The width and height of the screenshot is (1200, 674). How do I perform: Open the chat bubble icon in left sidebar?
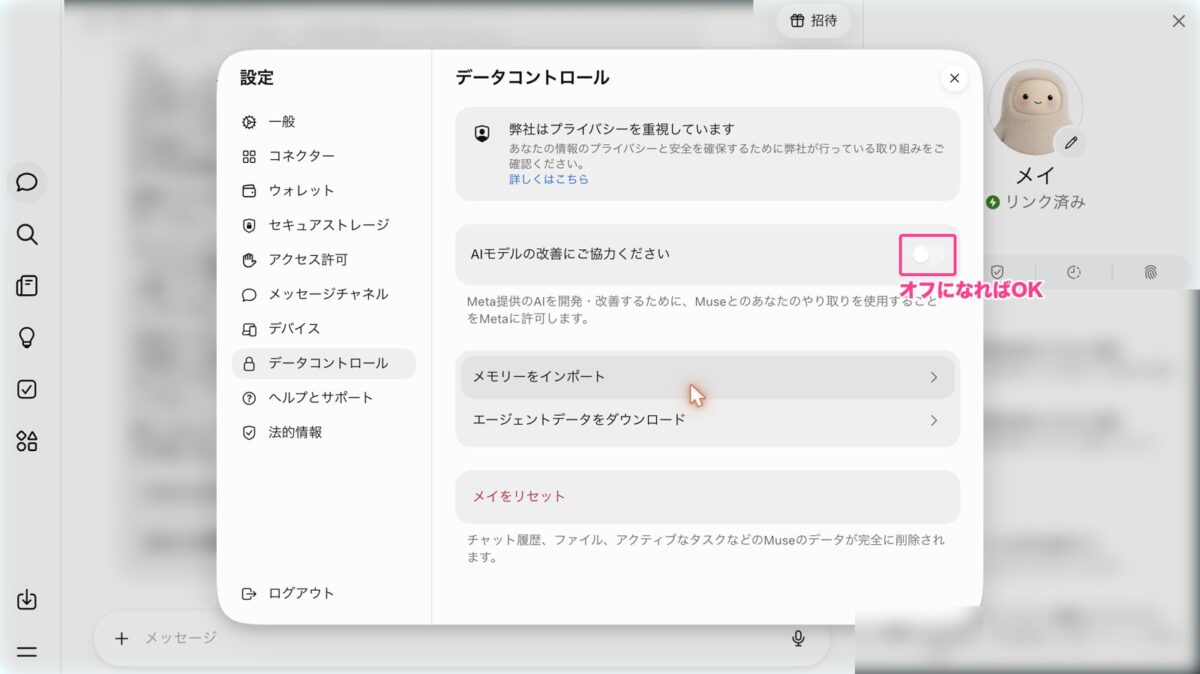[27, 183]
